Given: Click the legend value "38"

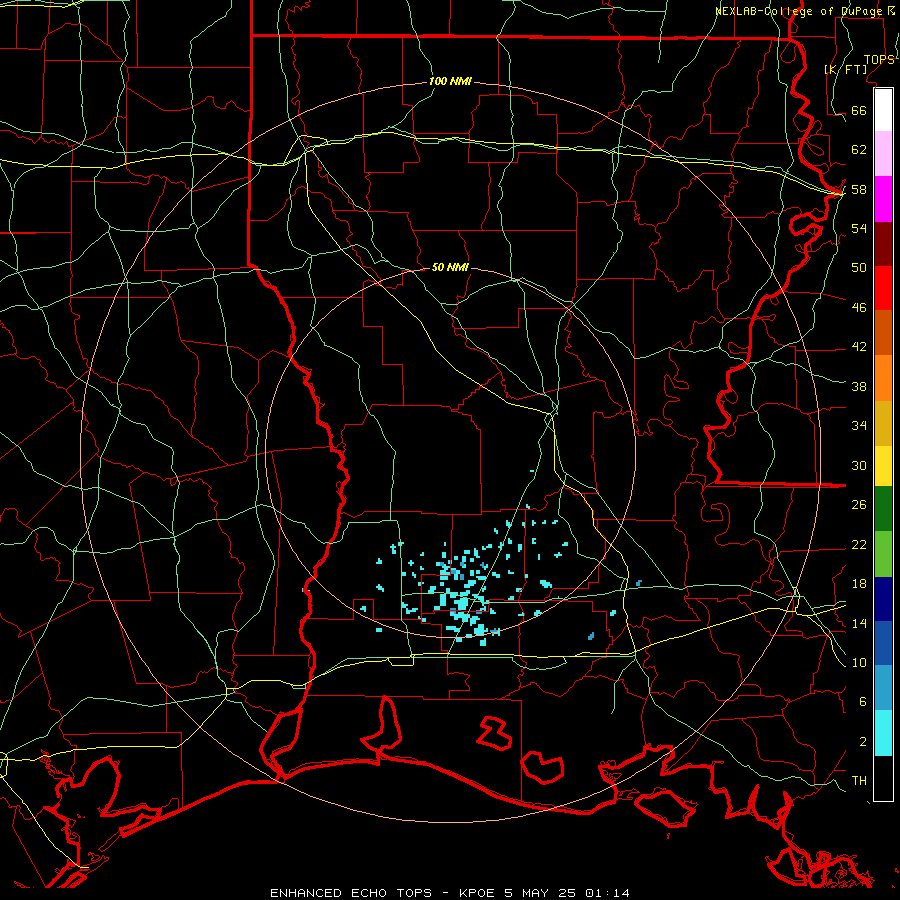Looking at the screenshot, I should 859,386.
